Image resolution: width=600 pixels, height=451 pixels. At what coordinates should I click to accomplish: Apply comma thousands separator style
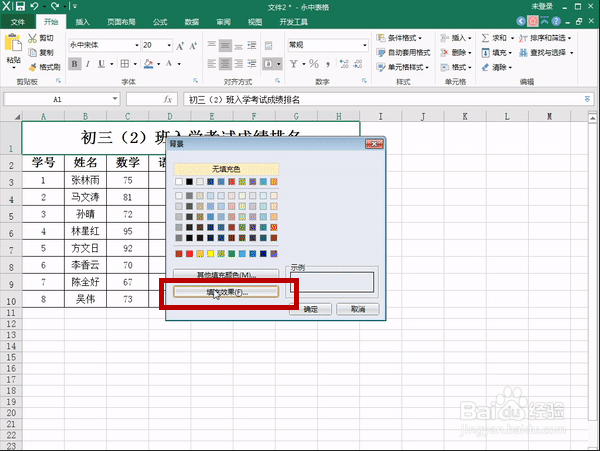[328, 64]
